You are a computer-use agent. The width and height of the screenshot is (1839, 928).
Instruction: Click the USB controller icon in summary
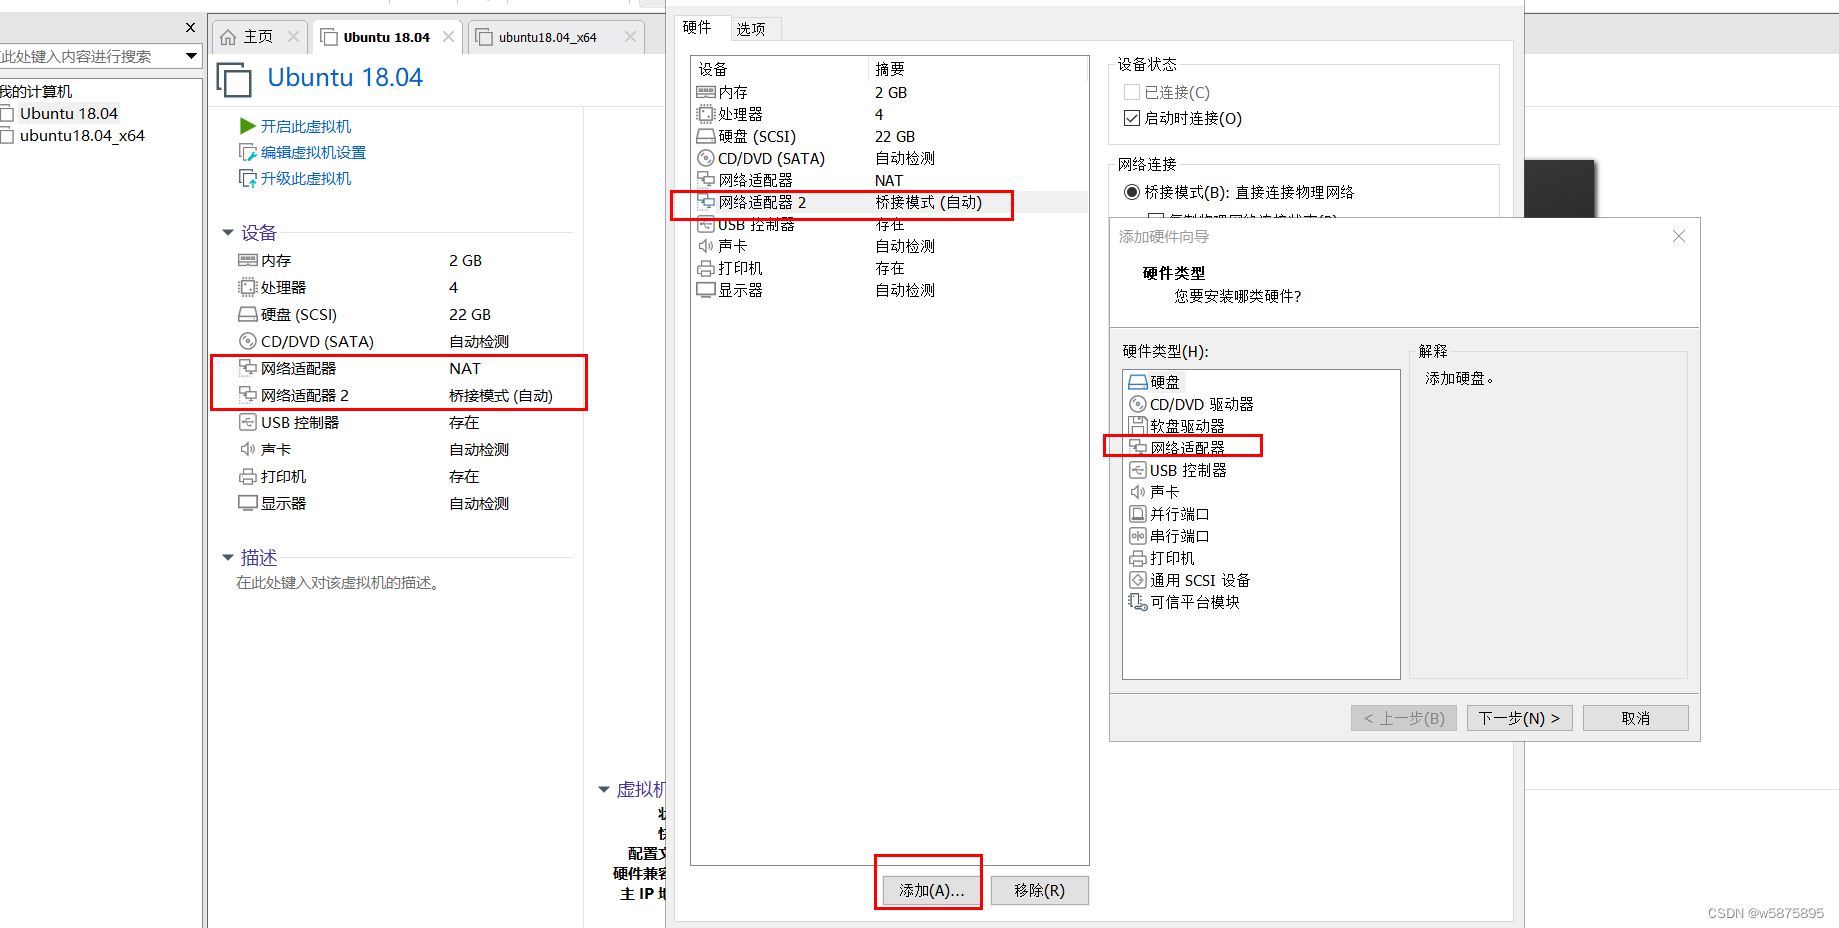[248, 422]
